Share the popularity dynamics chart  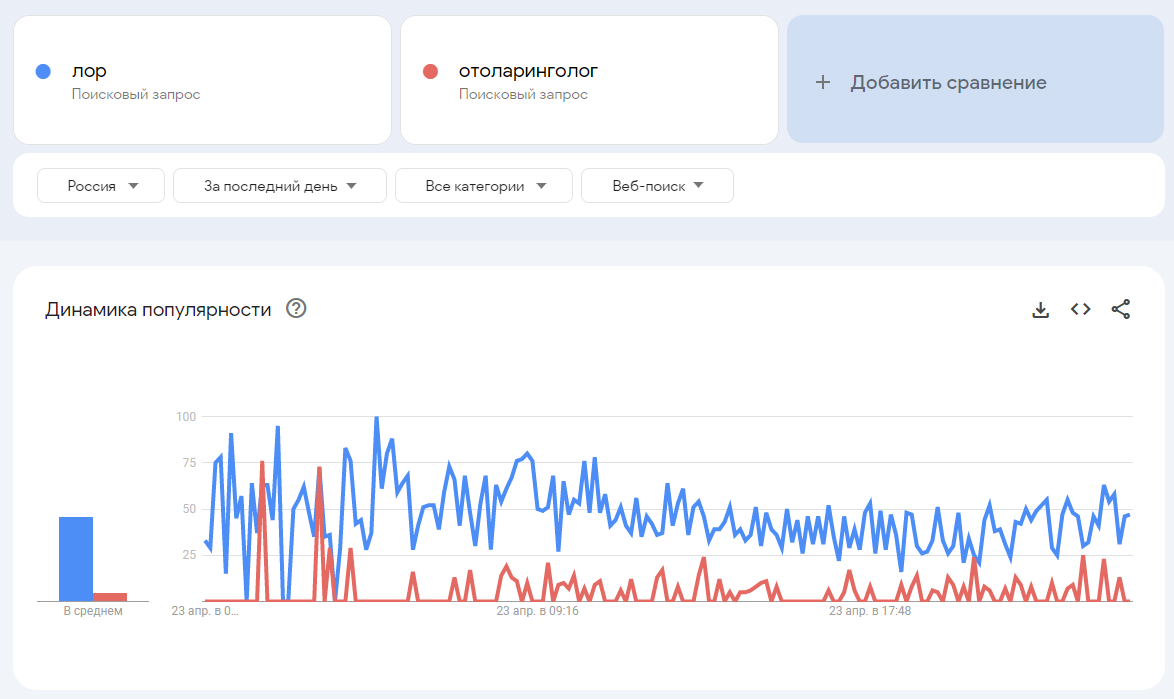click(1120, 309)
